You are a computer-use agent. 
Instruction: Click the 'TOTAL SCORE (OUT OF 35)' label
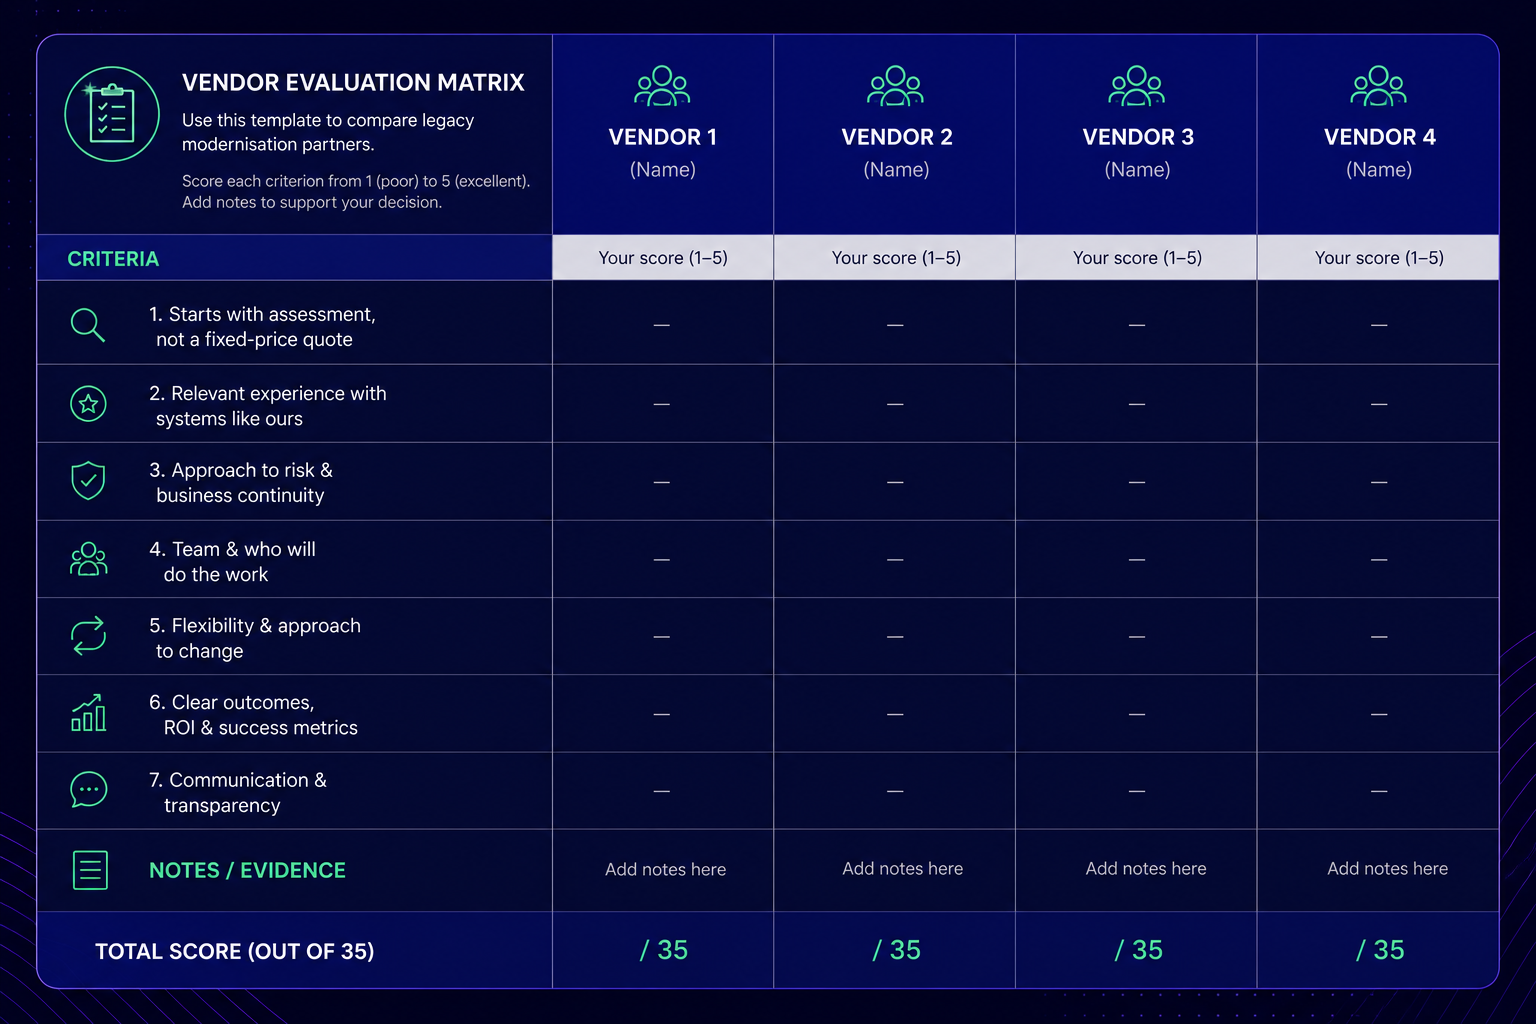tap(235, 951)
